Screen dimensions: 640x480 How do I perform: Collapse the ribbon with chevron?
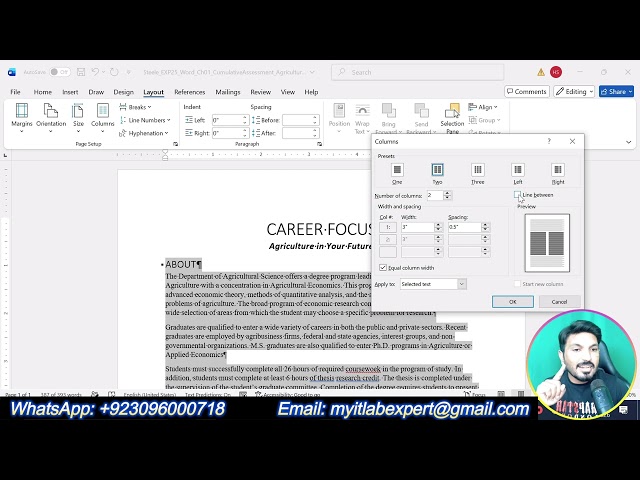(629, 142)
